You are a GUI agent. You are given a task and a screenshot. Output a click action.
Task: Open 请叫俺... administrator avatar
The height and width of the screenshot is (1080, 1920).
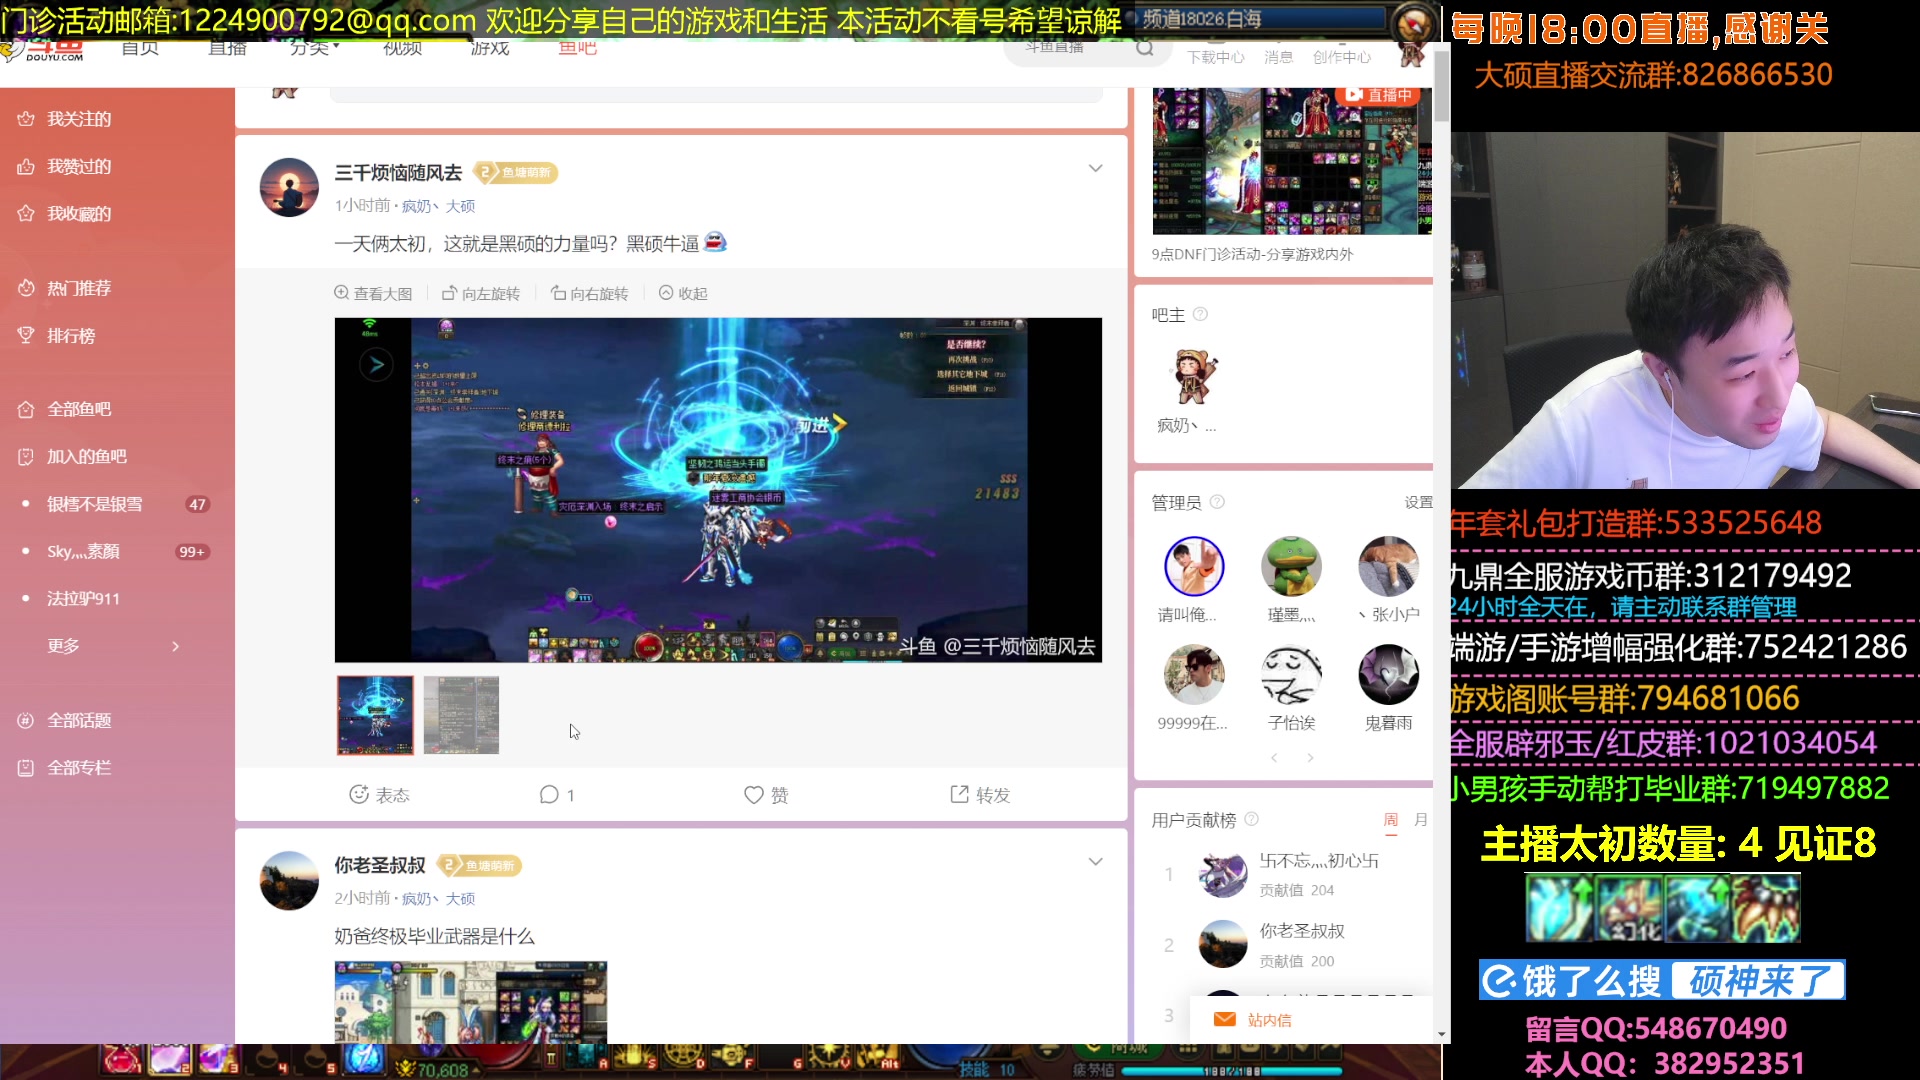pyautogui.click(x=1194, y=566)
